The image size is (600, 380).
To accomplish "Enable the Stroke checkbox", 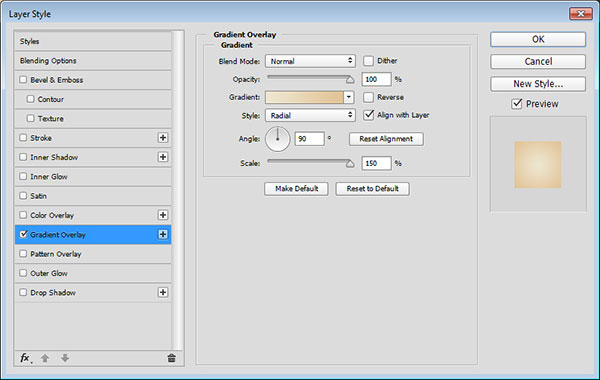I will [x=23, y=137].
